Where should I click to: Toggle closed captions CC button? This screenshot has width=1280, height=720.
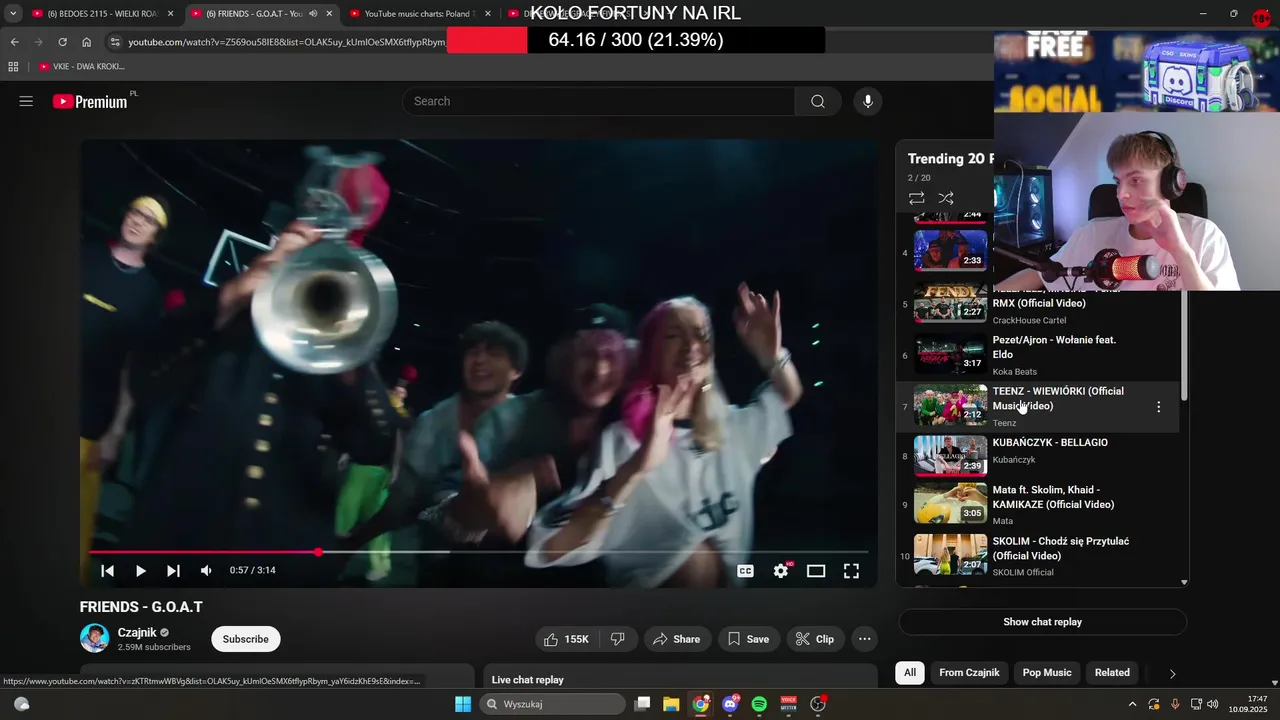click(745, 570)
